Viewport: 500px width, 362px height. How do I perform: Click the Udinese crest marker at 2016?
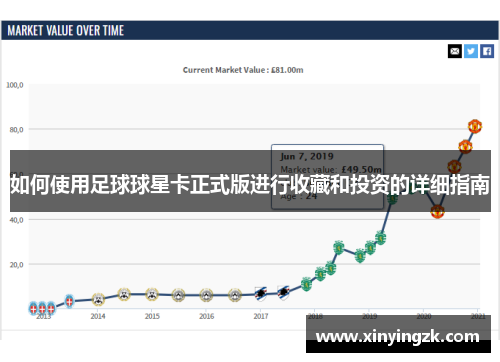tap(206, 295)
